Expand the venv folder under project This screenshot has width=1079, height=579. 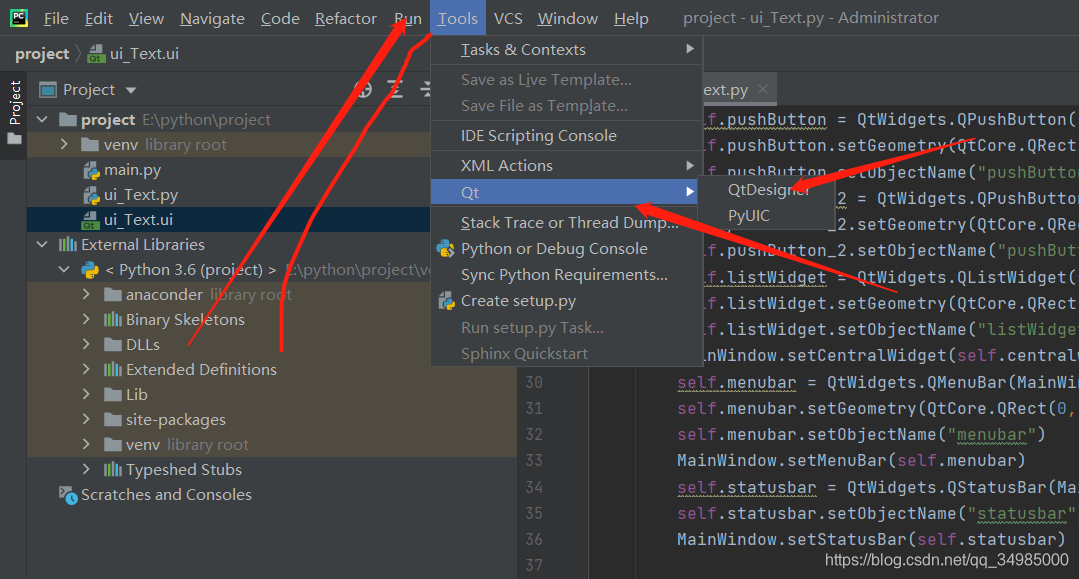click(x=64, y=145)
